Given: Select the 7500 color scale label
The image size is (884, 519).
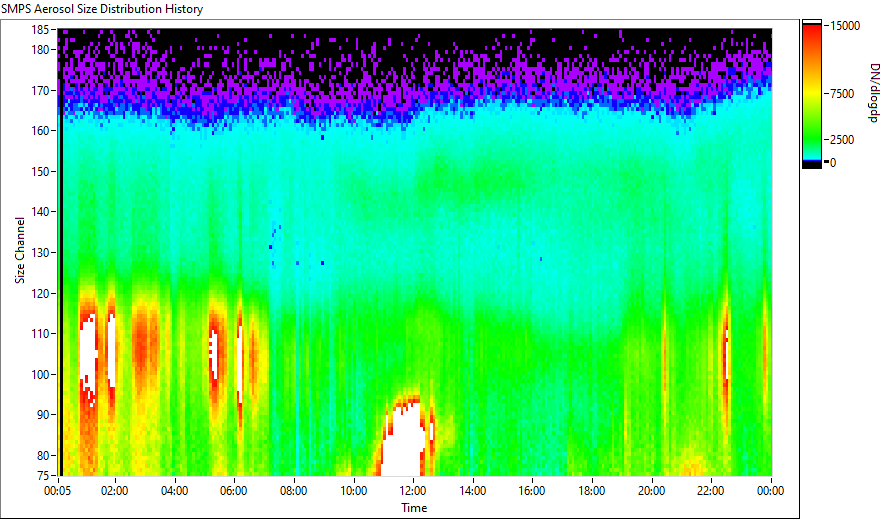Looking at the screenshot, I should (842, 94).
